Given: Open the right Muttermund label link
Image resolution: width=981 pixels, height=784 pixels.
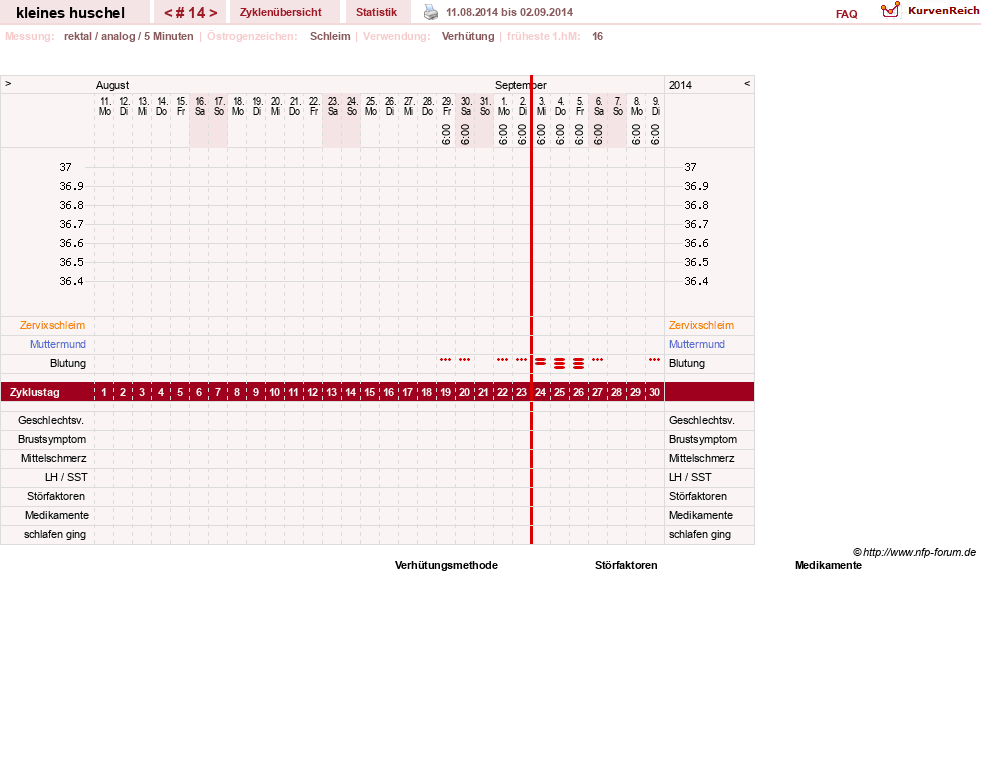Looking at the screenshot, I should (696, 344).
